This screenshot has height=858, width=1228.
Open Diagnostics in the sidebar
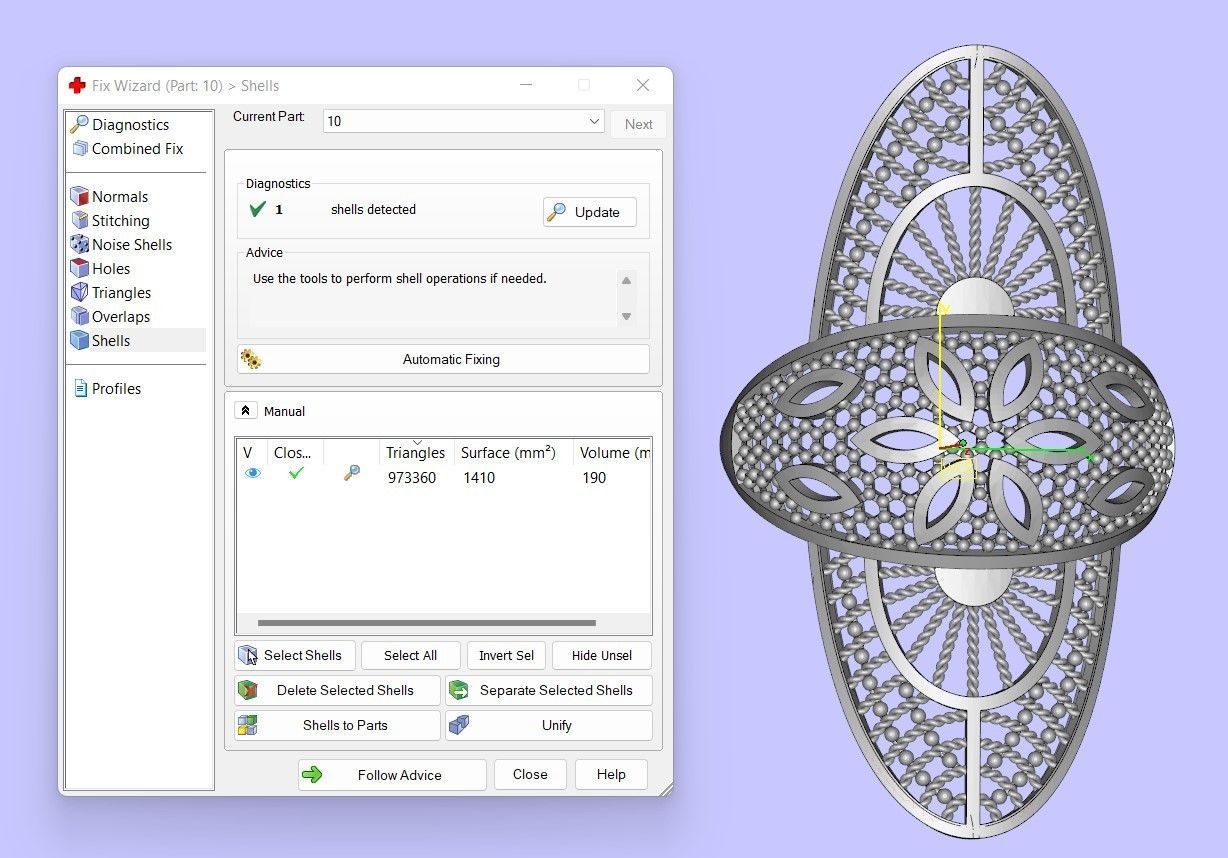click(x=130, y=125)
